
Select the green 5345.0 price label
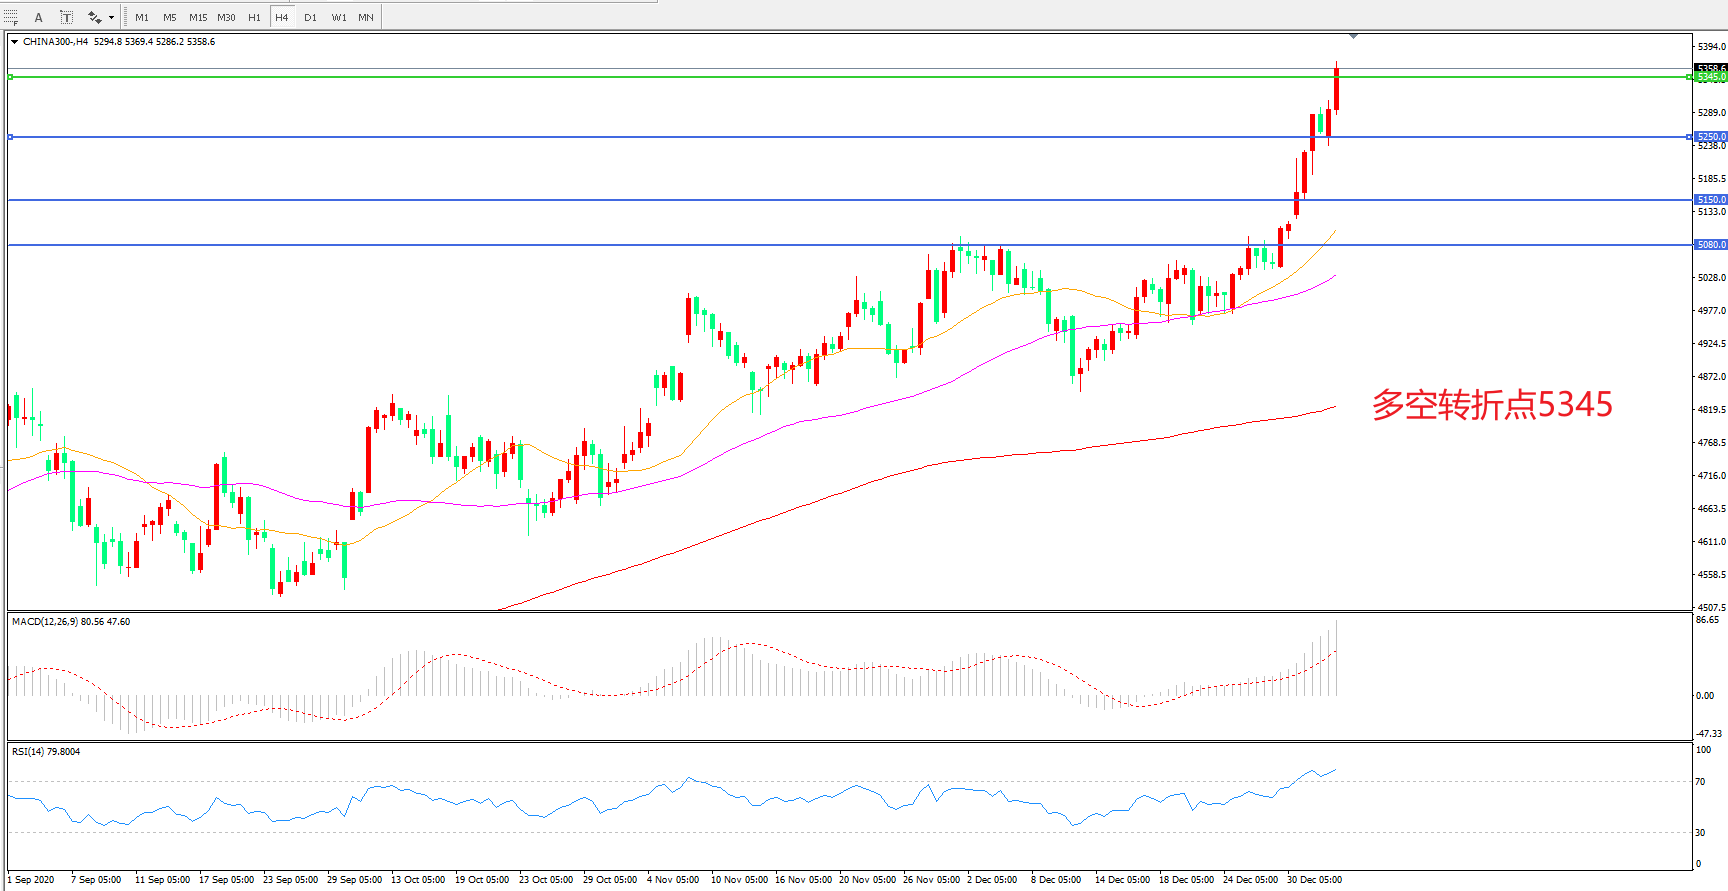pyautogui.click(x=1710, y=77)
